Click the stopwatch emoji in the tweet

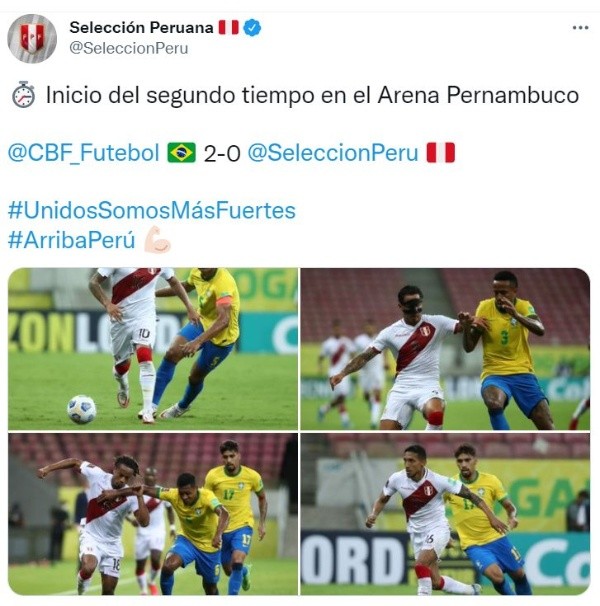click(23, 94)
